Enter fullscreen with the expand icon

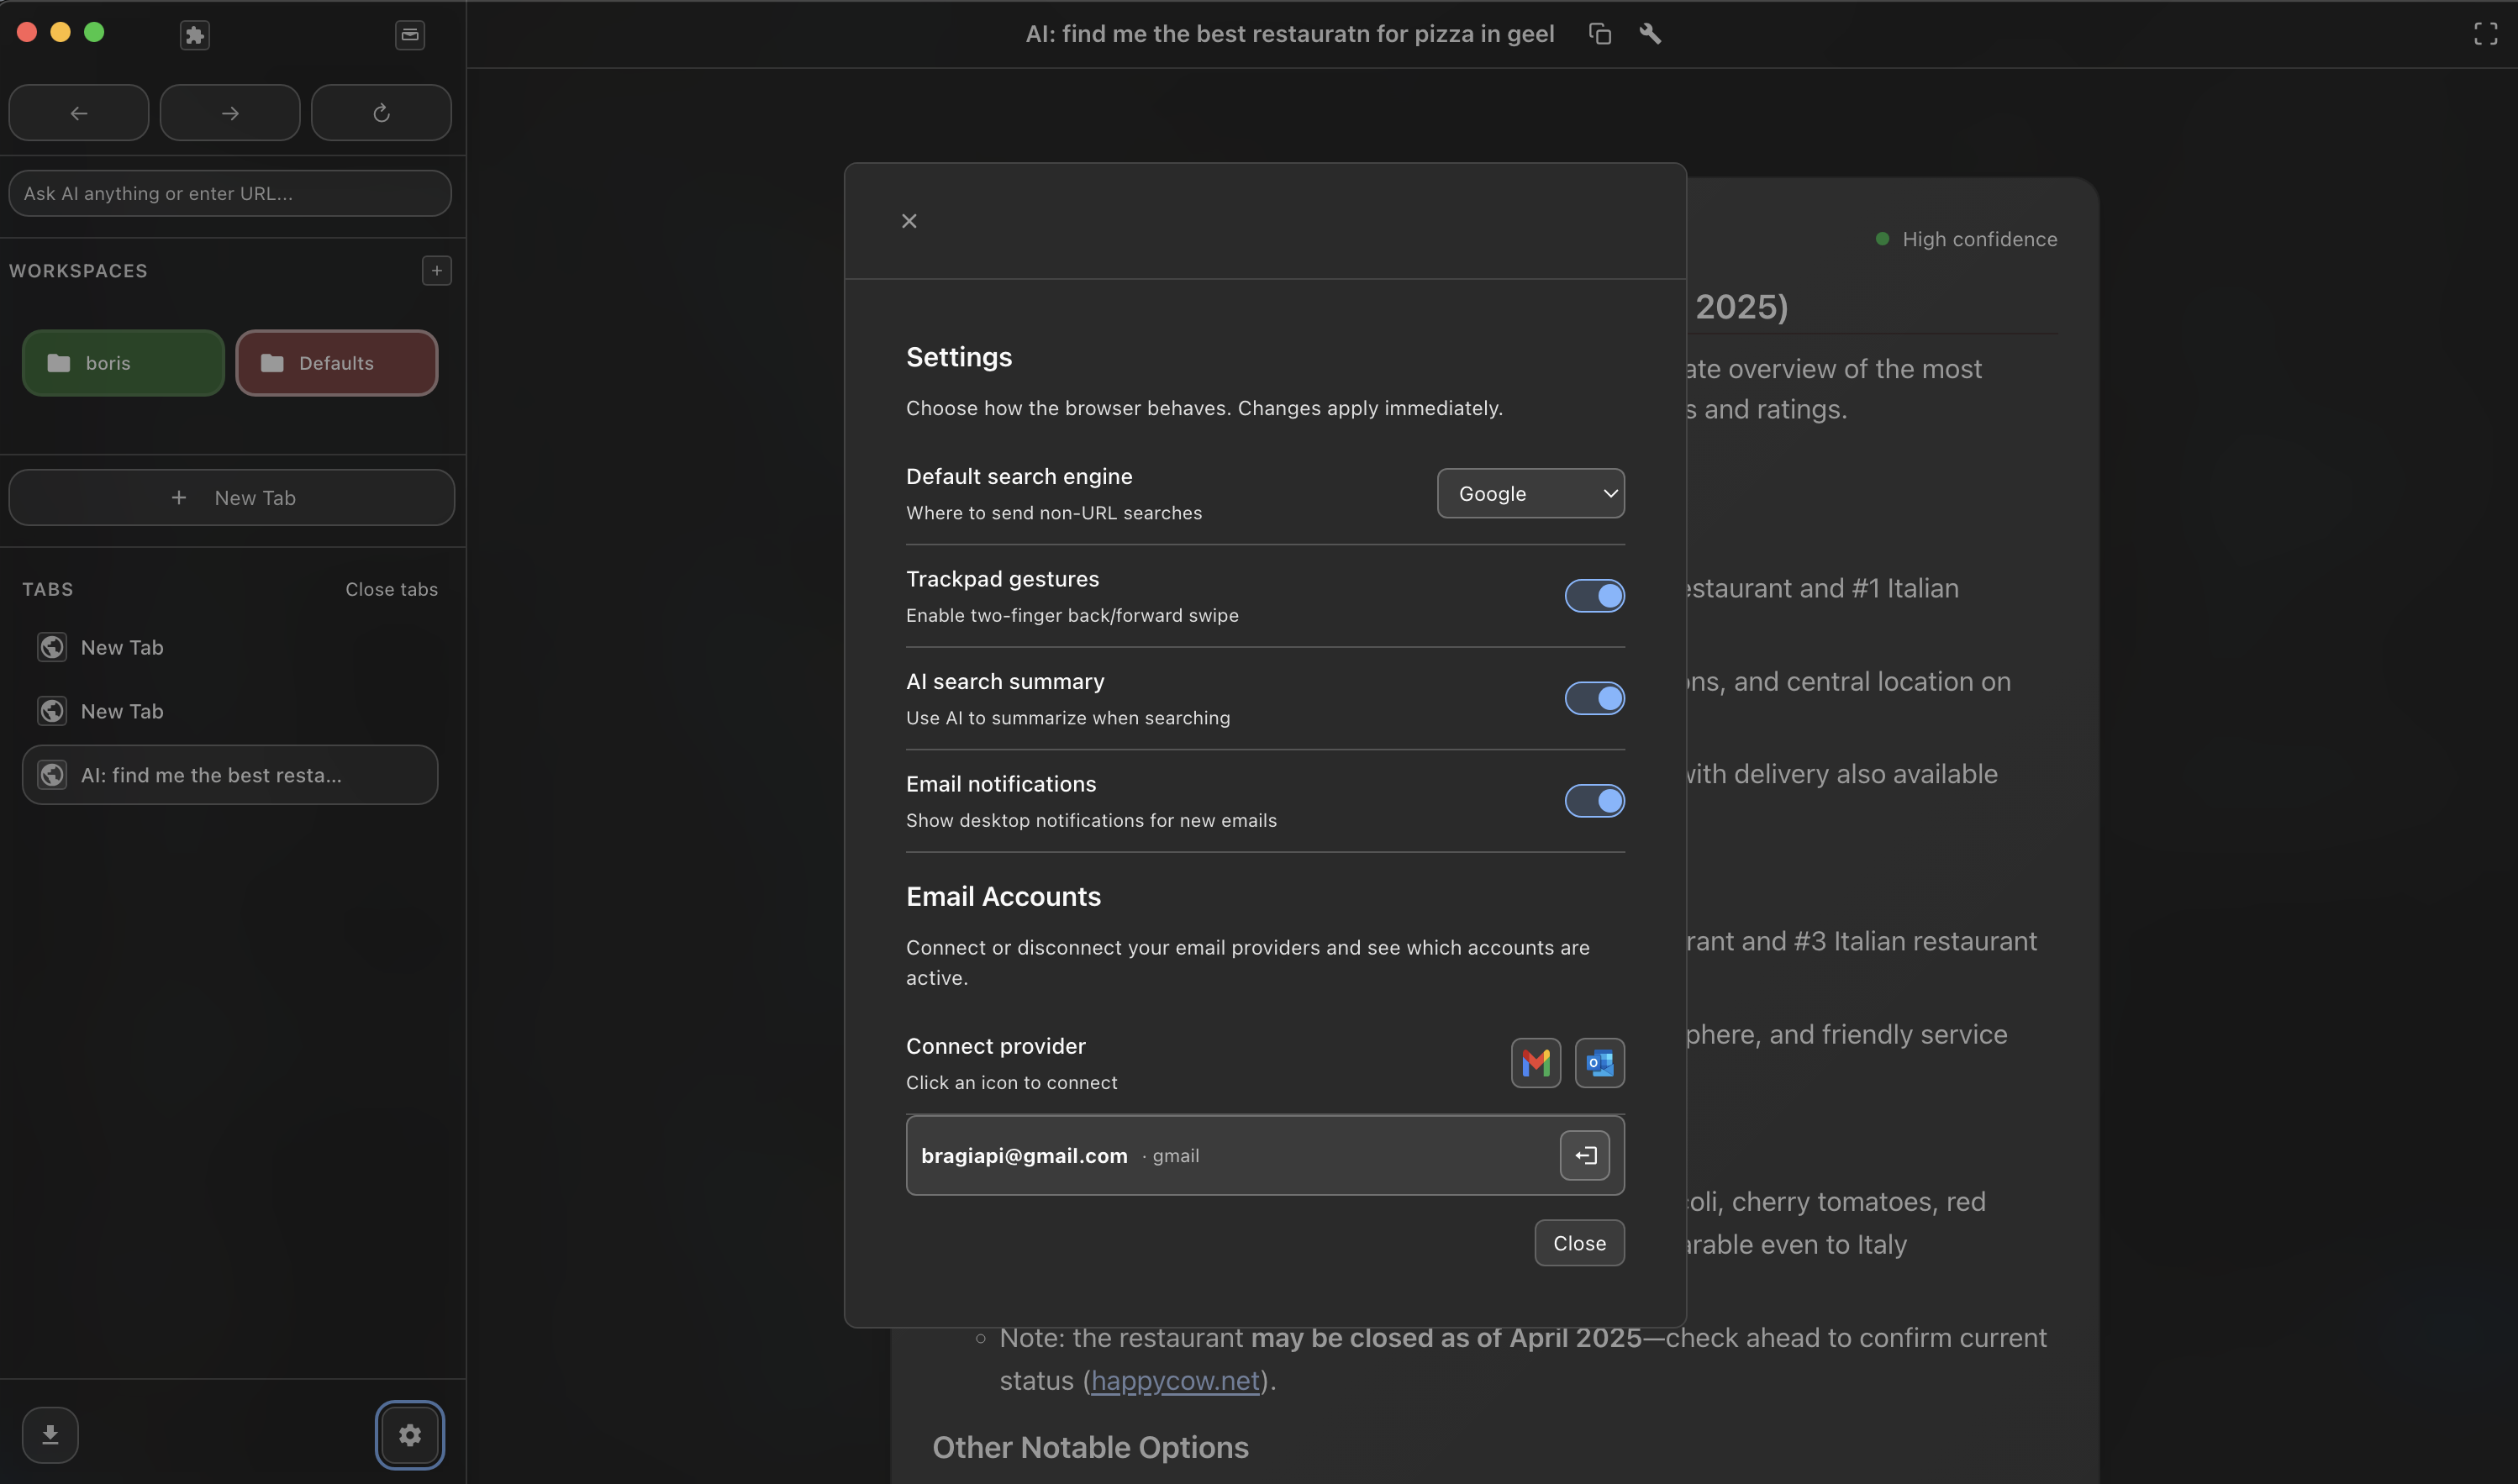coord(2486,33)
